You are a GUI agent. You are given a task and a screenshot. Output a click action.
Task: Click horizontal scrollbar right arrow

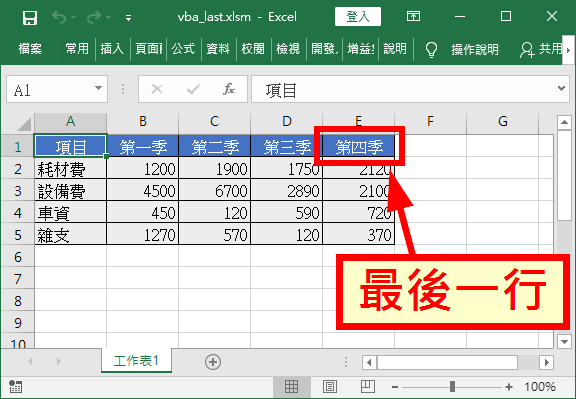tap(546, 363)
